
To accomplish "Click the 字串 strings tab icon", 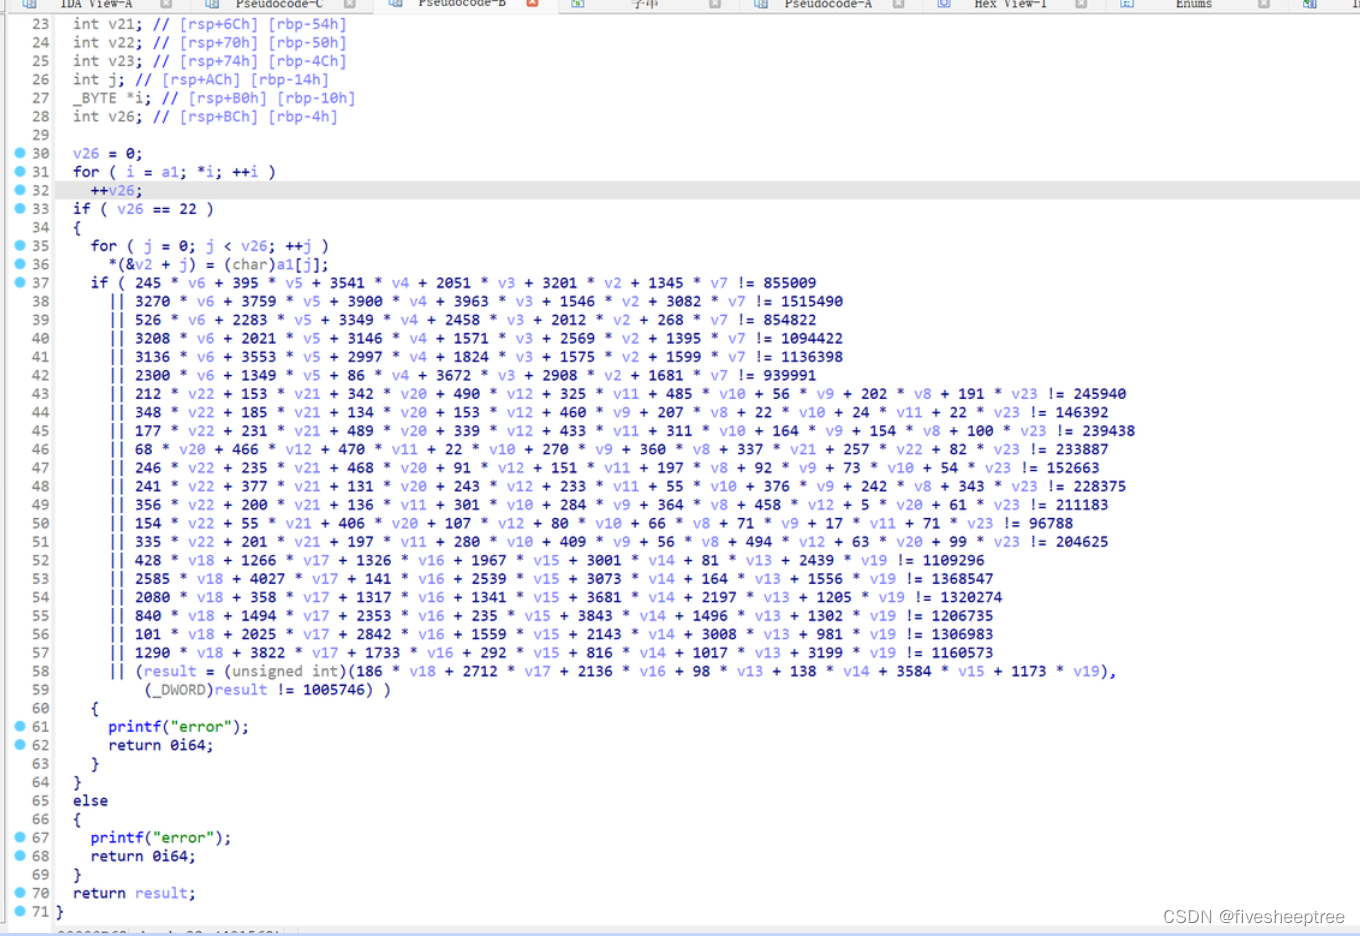I will 577,5.
